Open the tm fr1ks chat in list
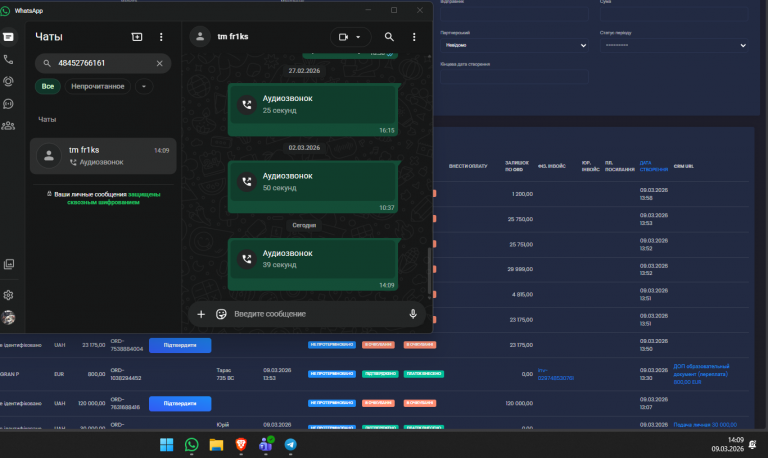Screen dimensions: 768x458 pos(103,156)
